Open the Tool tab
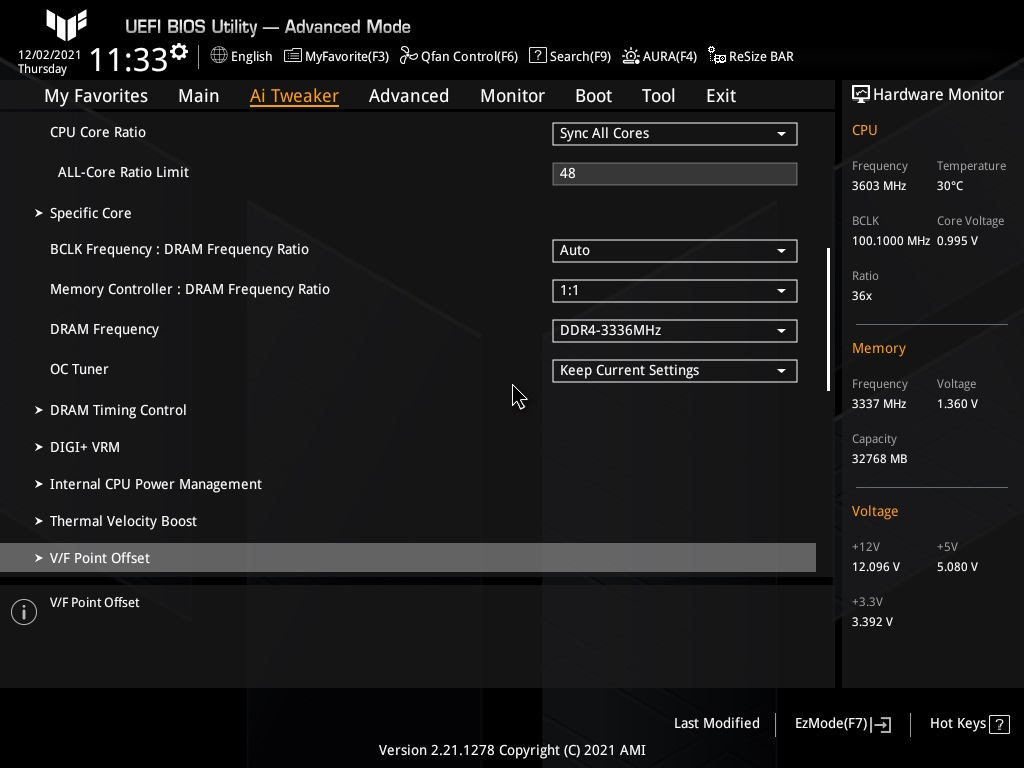 (x=658, y=96)
